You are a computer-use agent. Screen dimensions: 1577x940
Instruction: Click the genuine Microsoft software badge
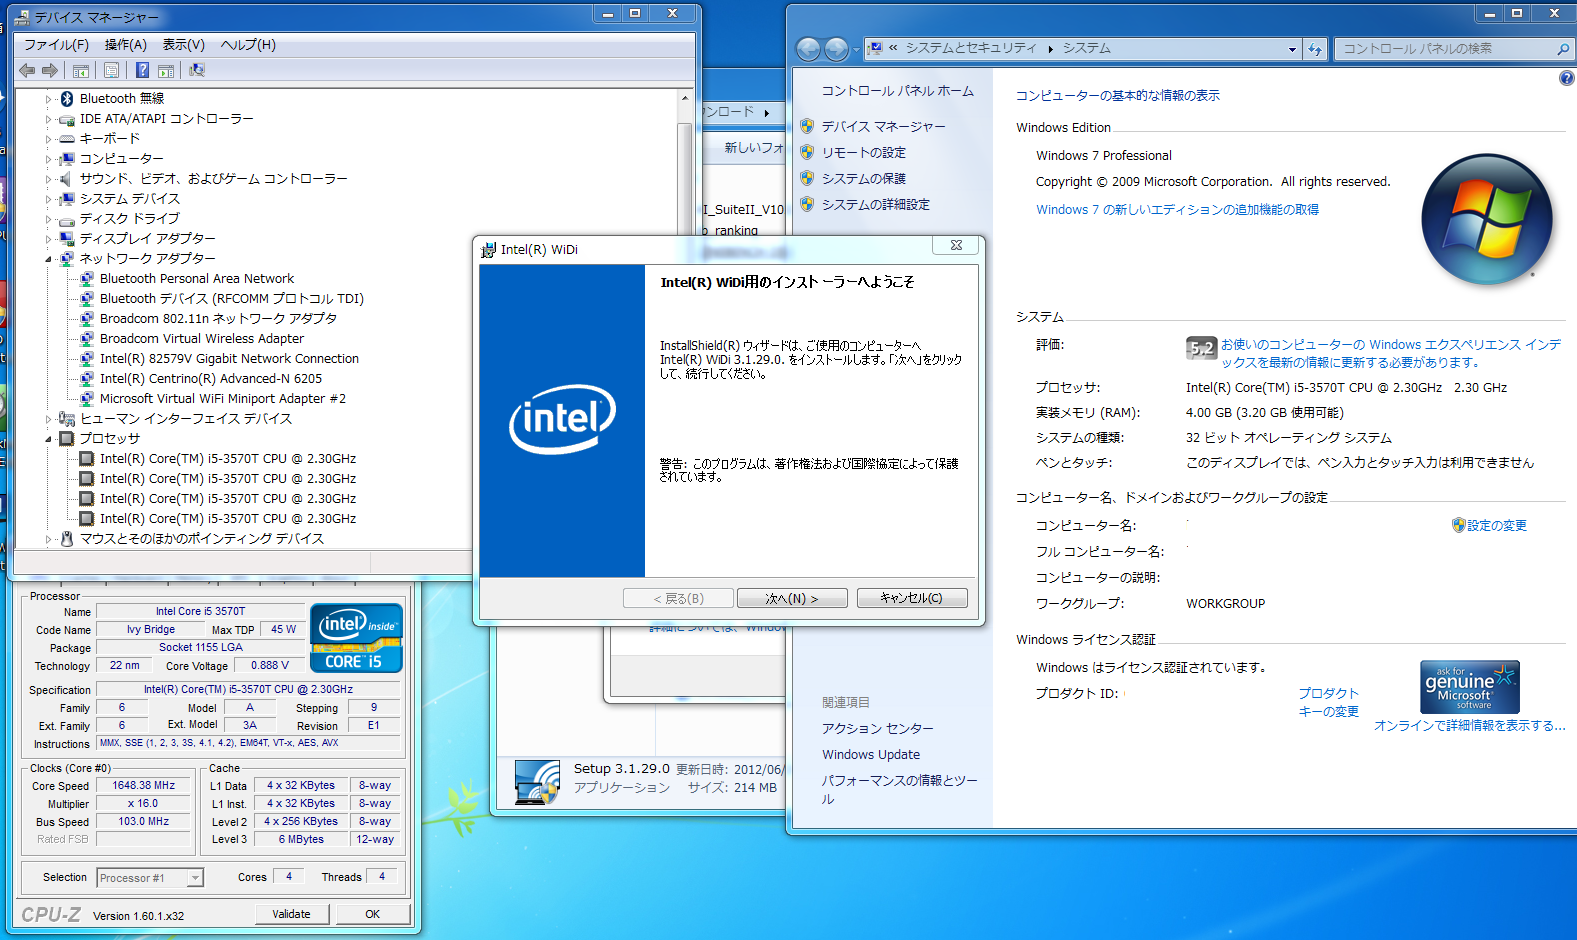coord(1469,687)
